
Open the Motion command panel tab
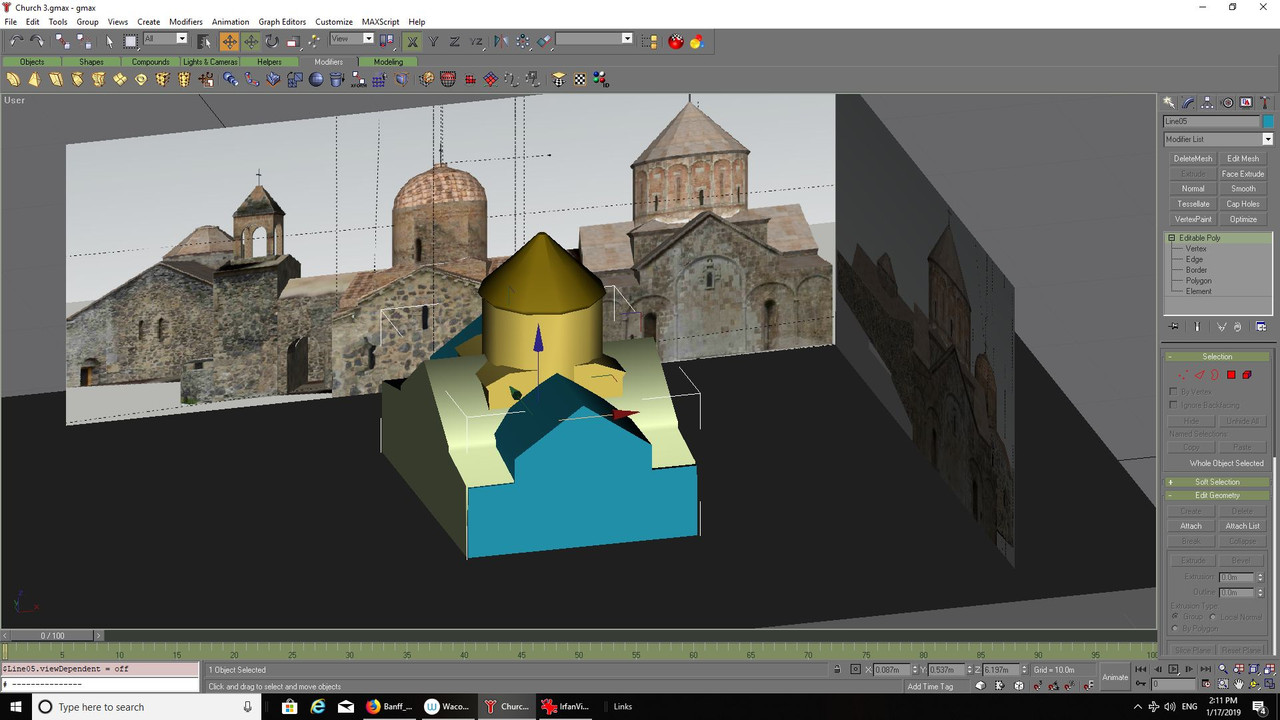1227,102
